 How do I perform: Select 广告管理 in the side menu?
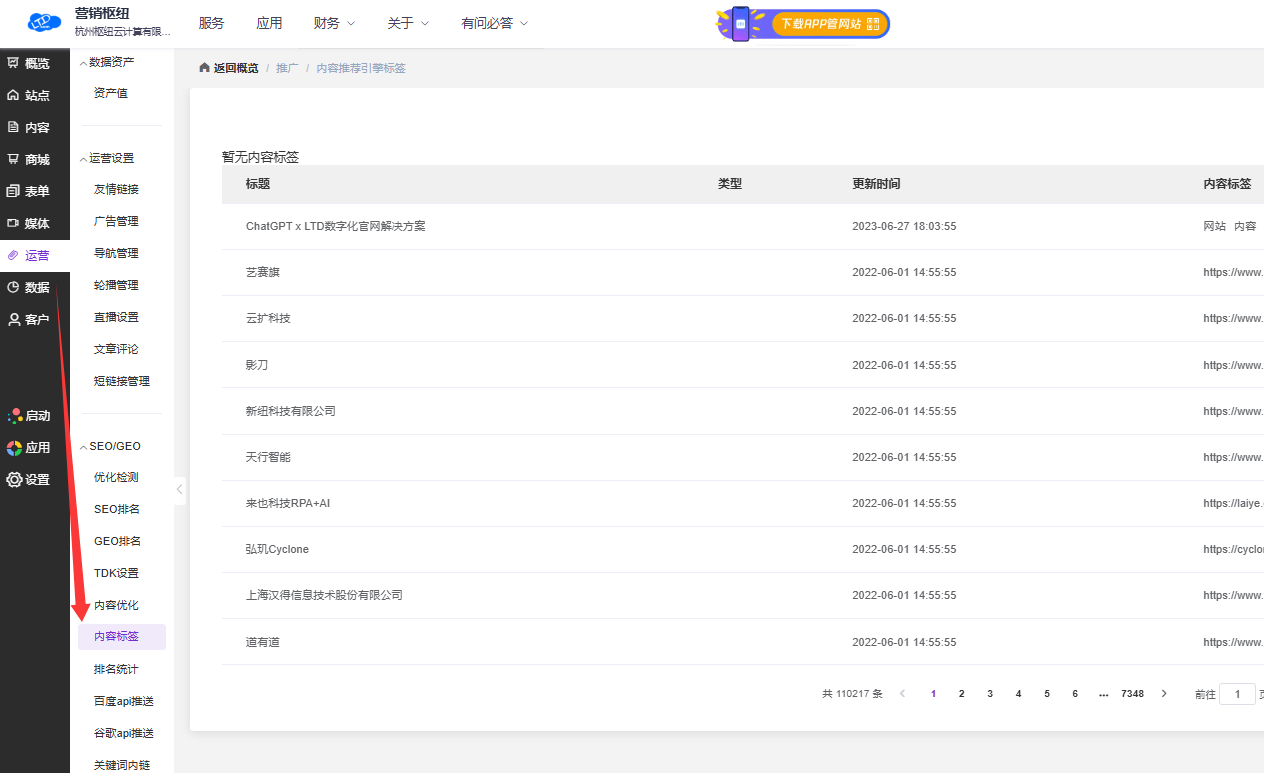click(x=116, y=221)
